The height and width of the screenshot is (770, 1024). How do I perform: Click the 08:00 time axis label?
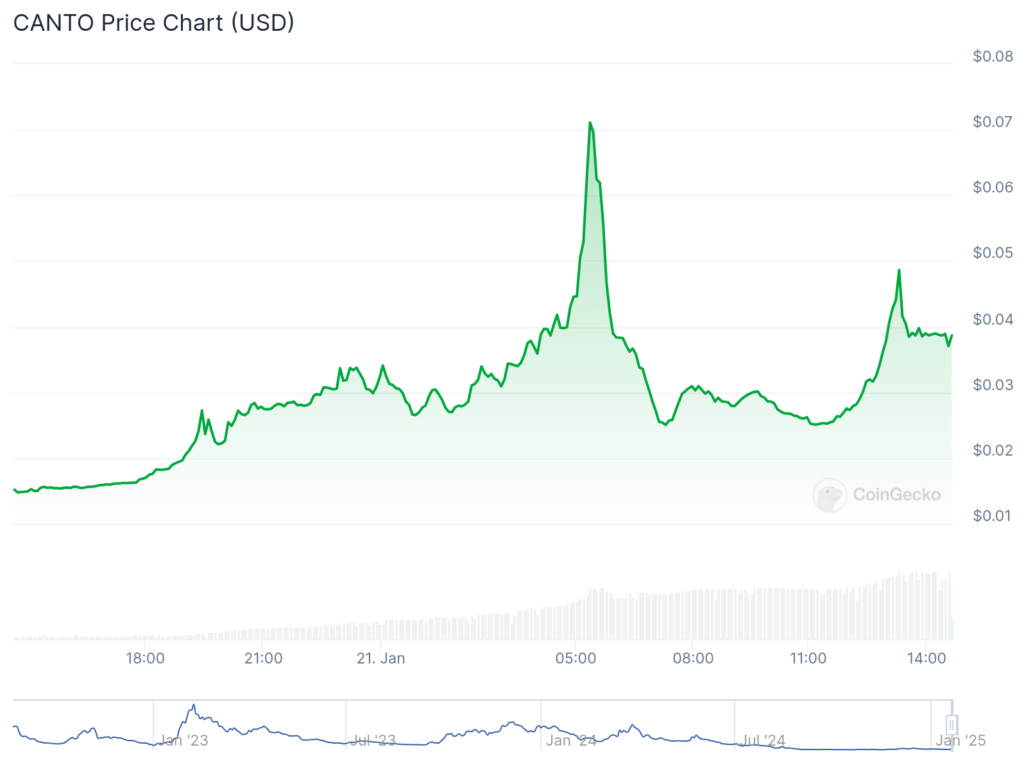tap(693, 658)
